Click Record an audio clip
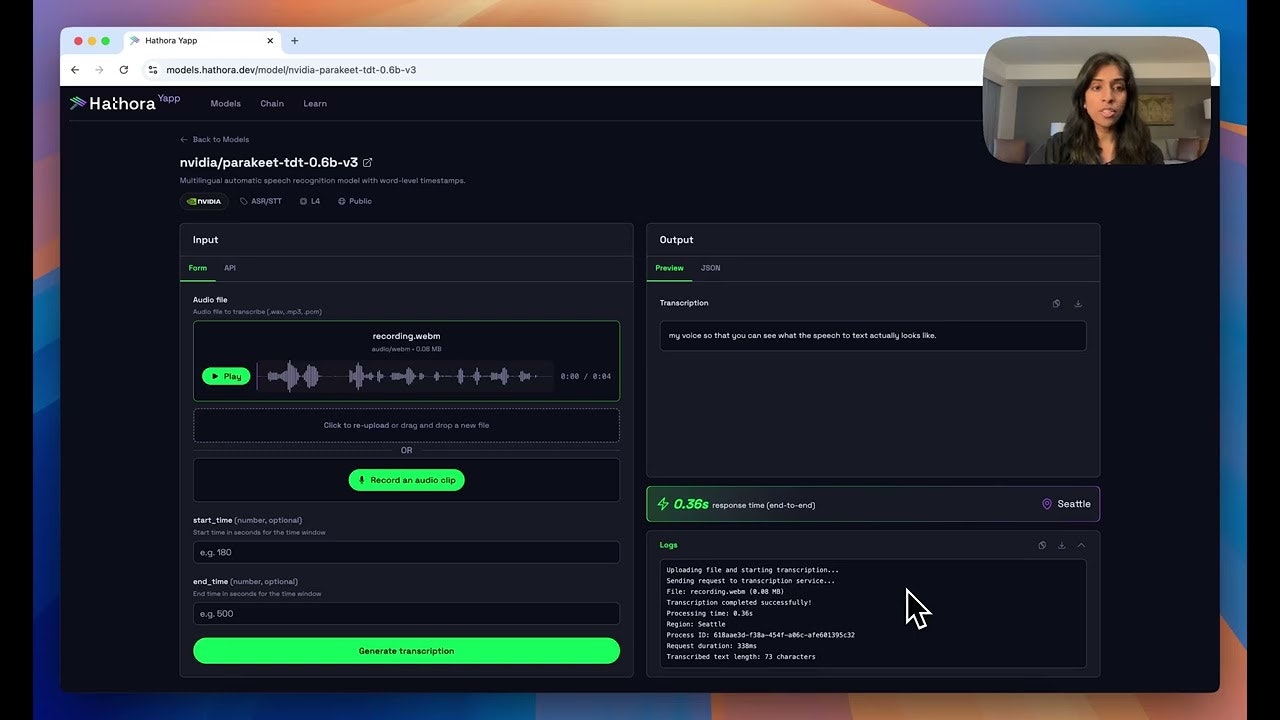The width and height of the screenshot is (1280, 720). click(x=406, y=480)
